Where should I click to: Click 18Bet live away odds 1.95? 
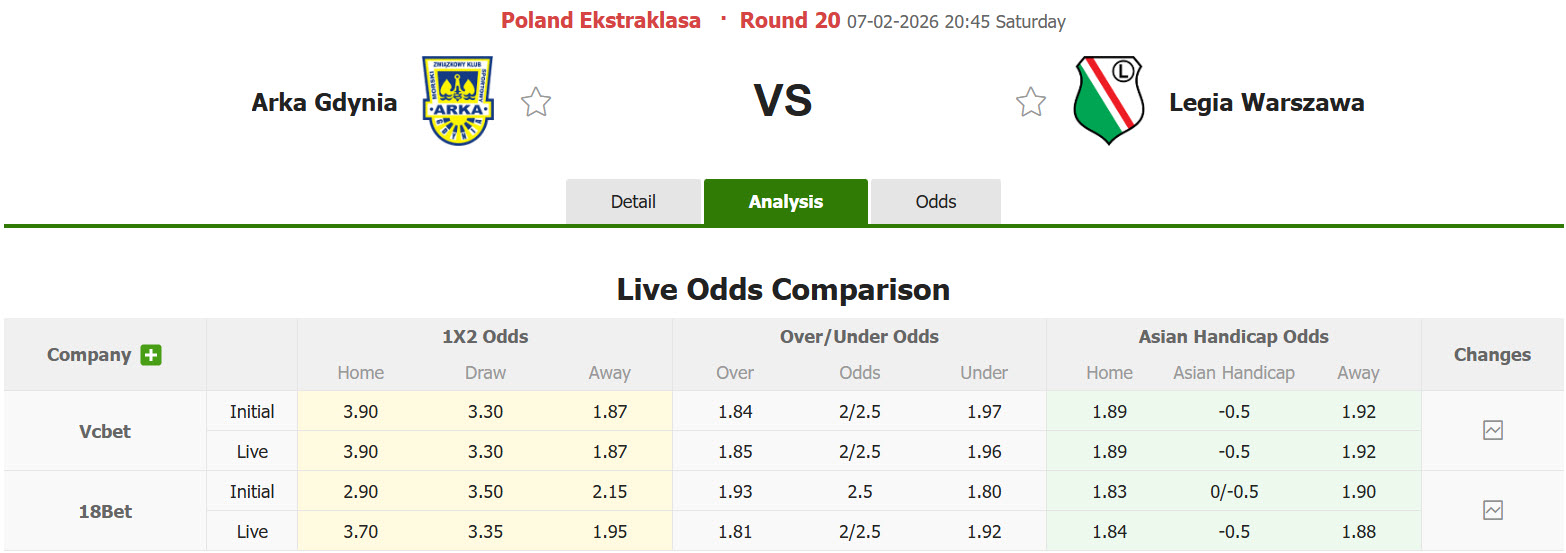609,532
